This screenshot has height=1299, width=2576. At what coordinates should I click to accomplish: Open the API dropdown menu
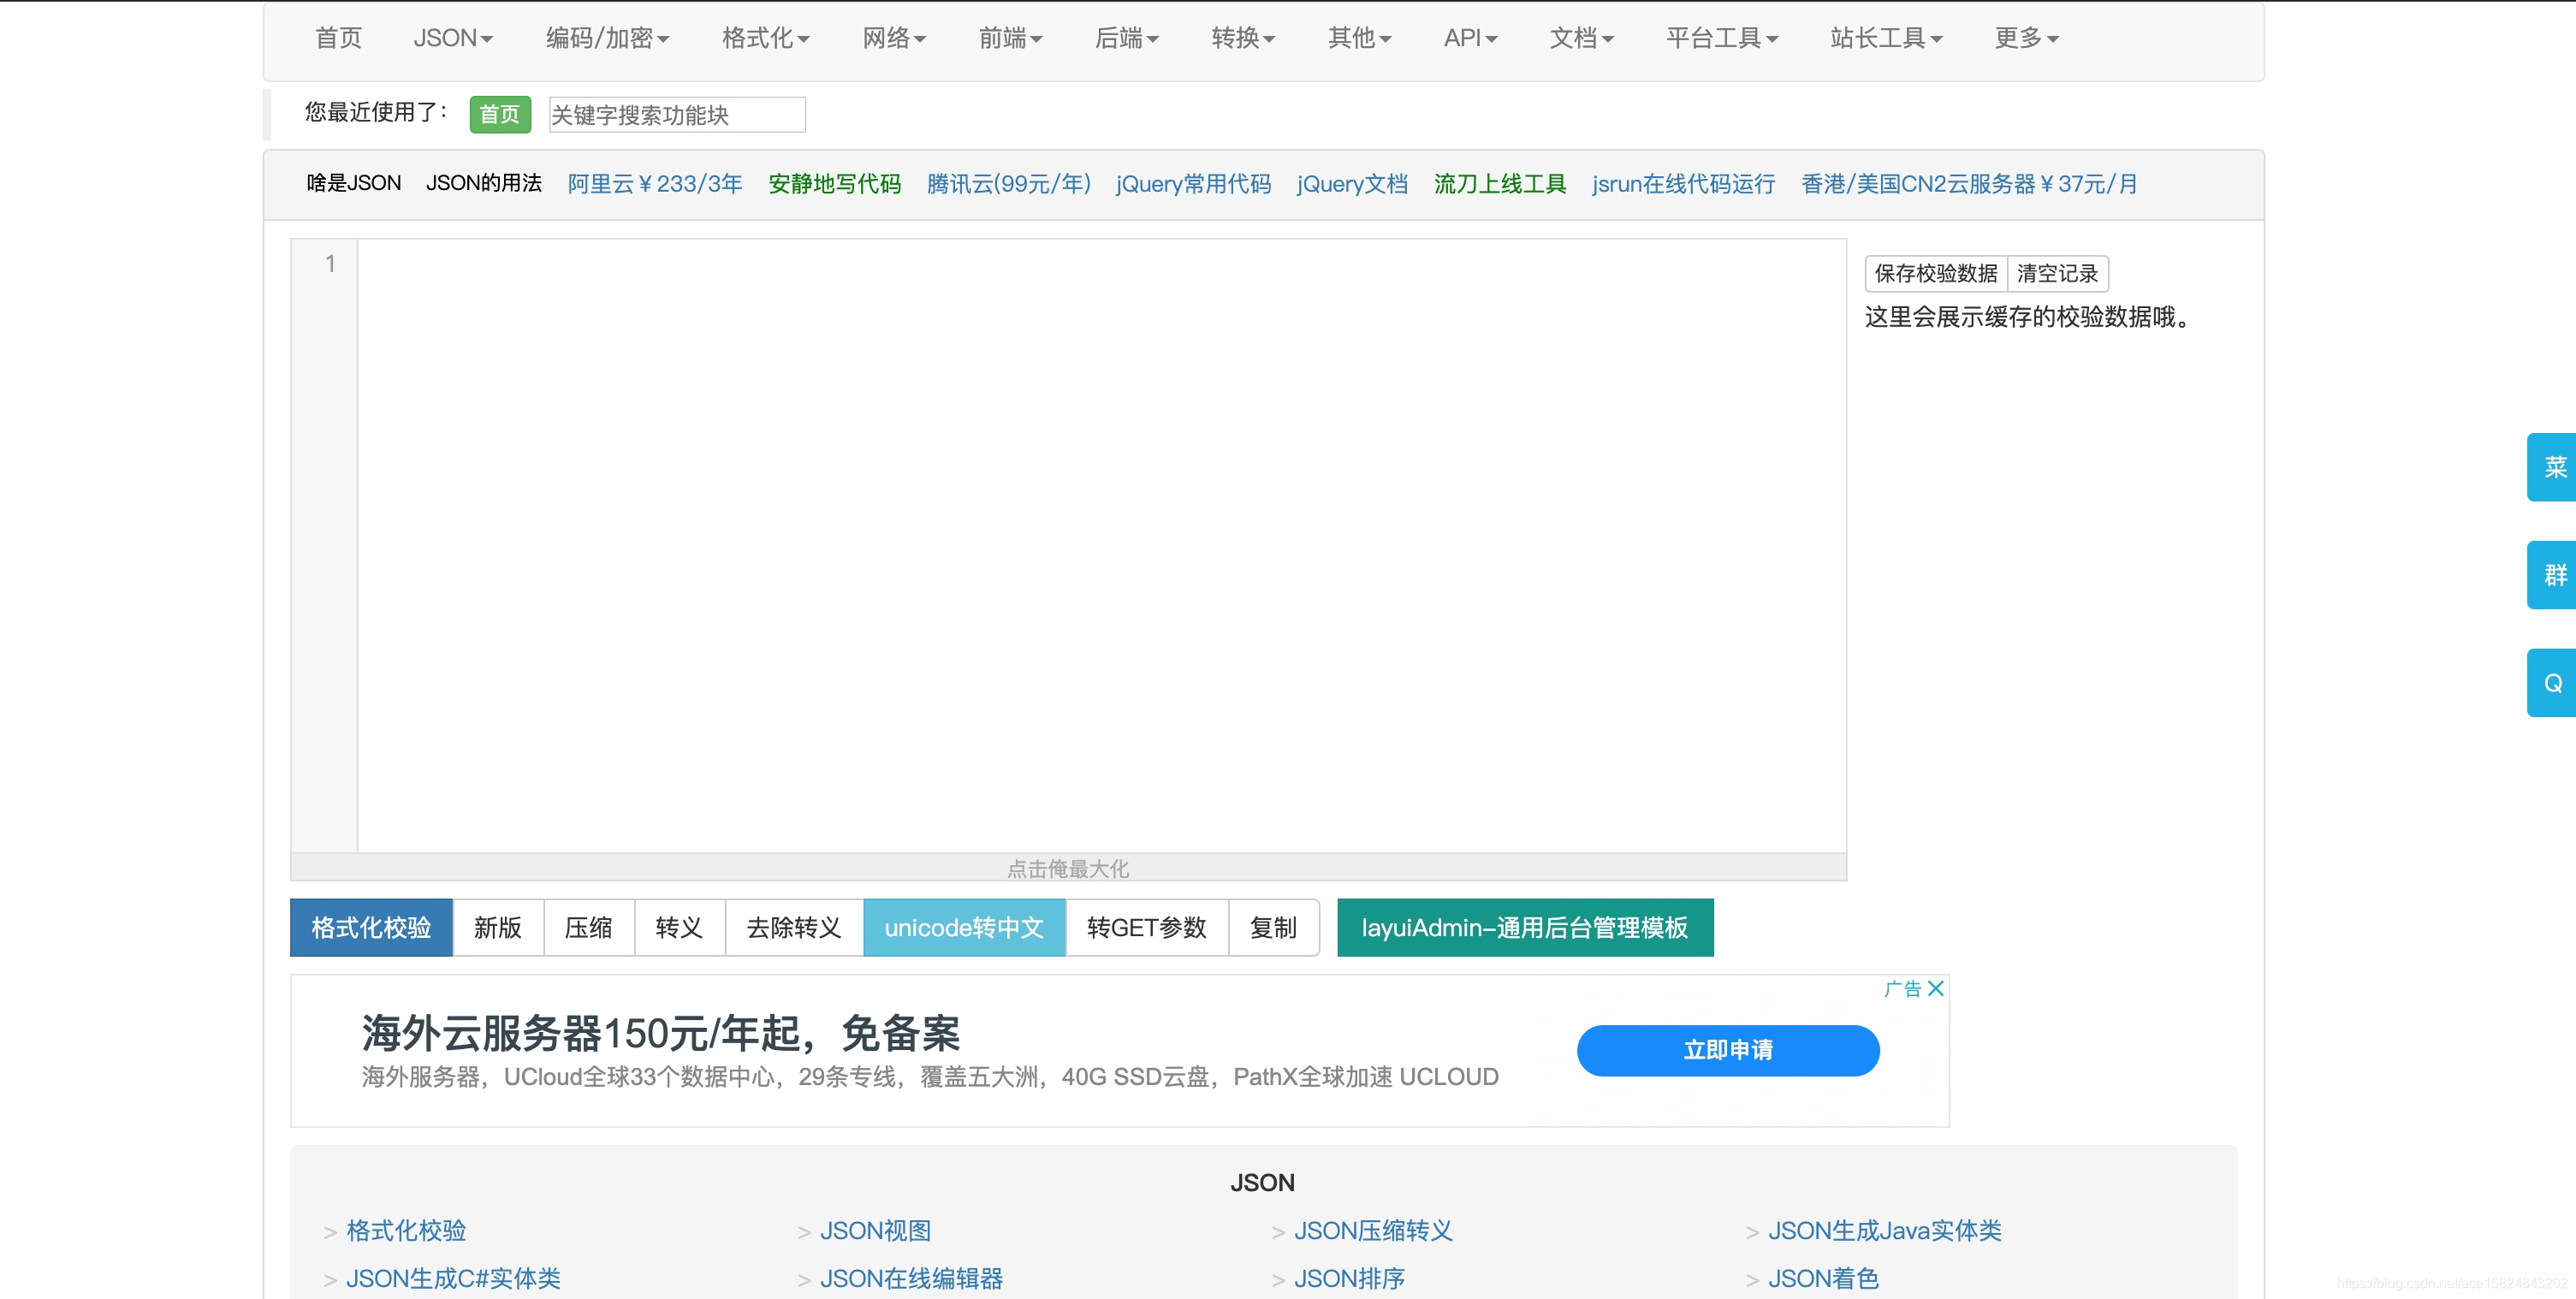(x=1470, y=38)
